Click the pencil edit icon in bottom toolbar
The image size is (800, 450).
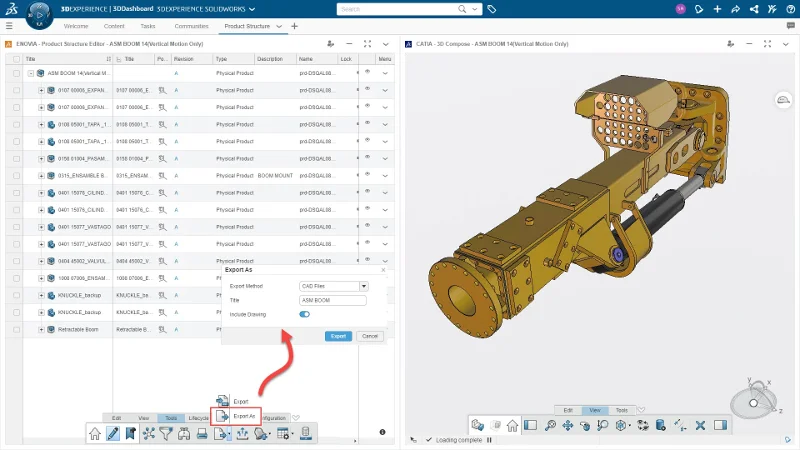click(x=113, y=433)
